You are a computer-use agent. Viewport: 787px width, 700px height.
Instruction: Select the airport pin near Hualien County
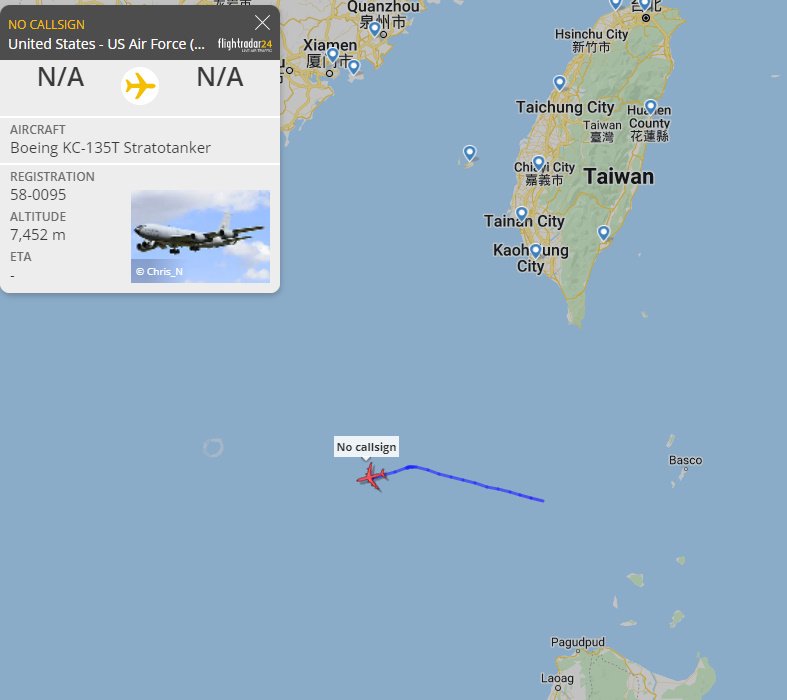[x=650, y=107]
